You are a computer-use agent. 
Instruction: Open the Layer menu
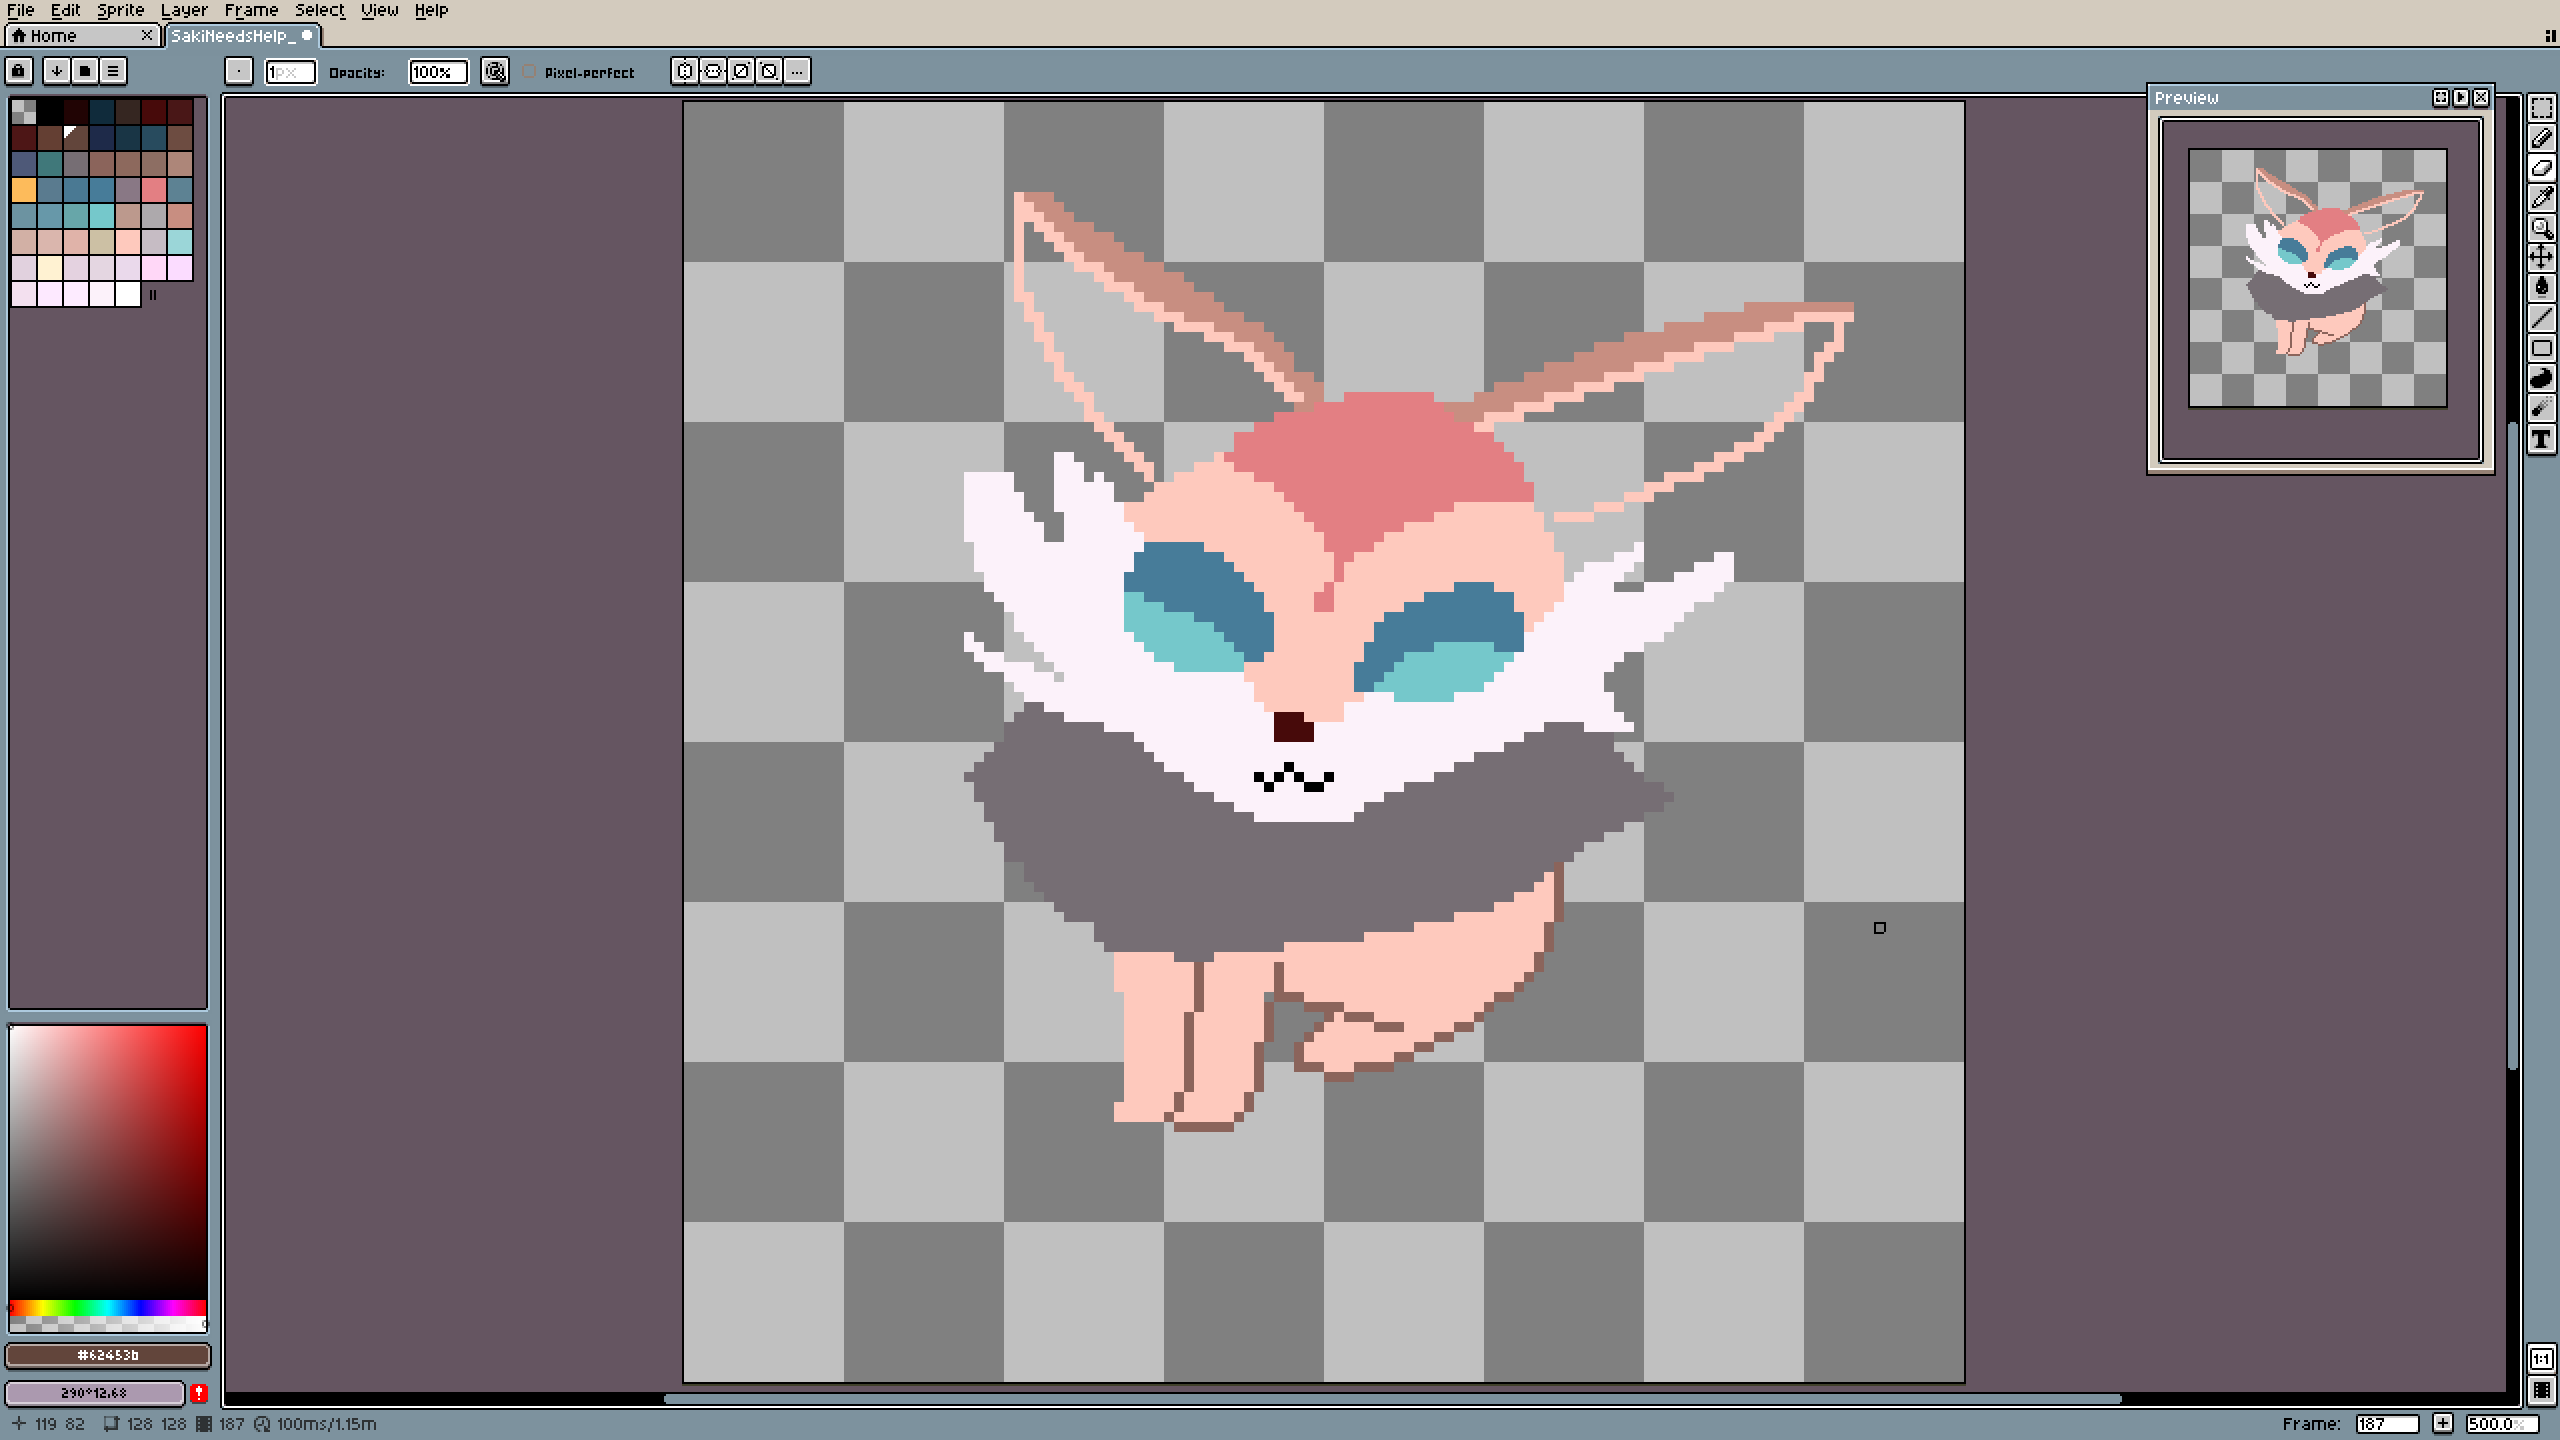pos(184,10)
